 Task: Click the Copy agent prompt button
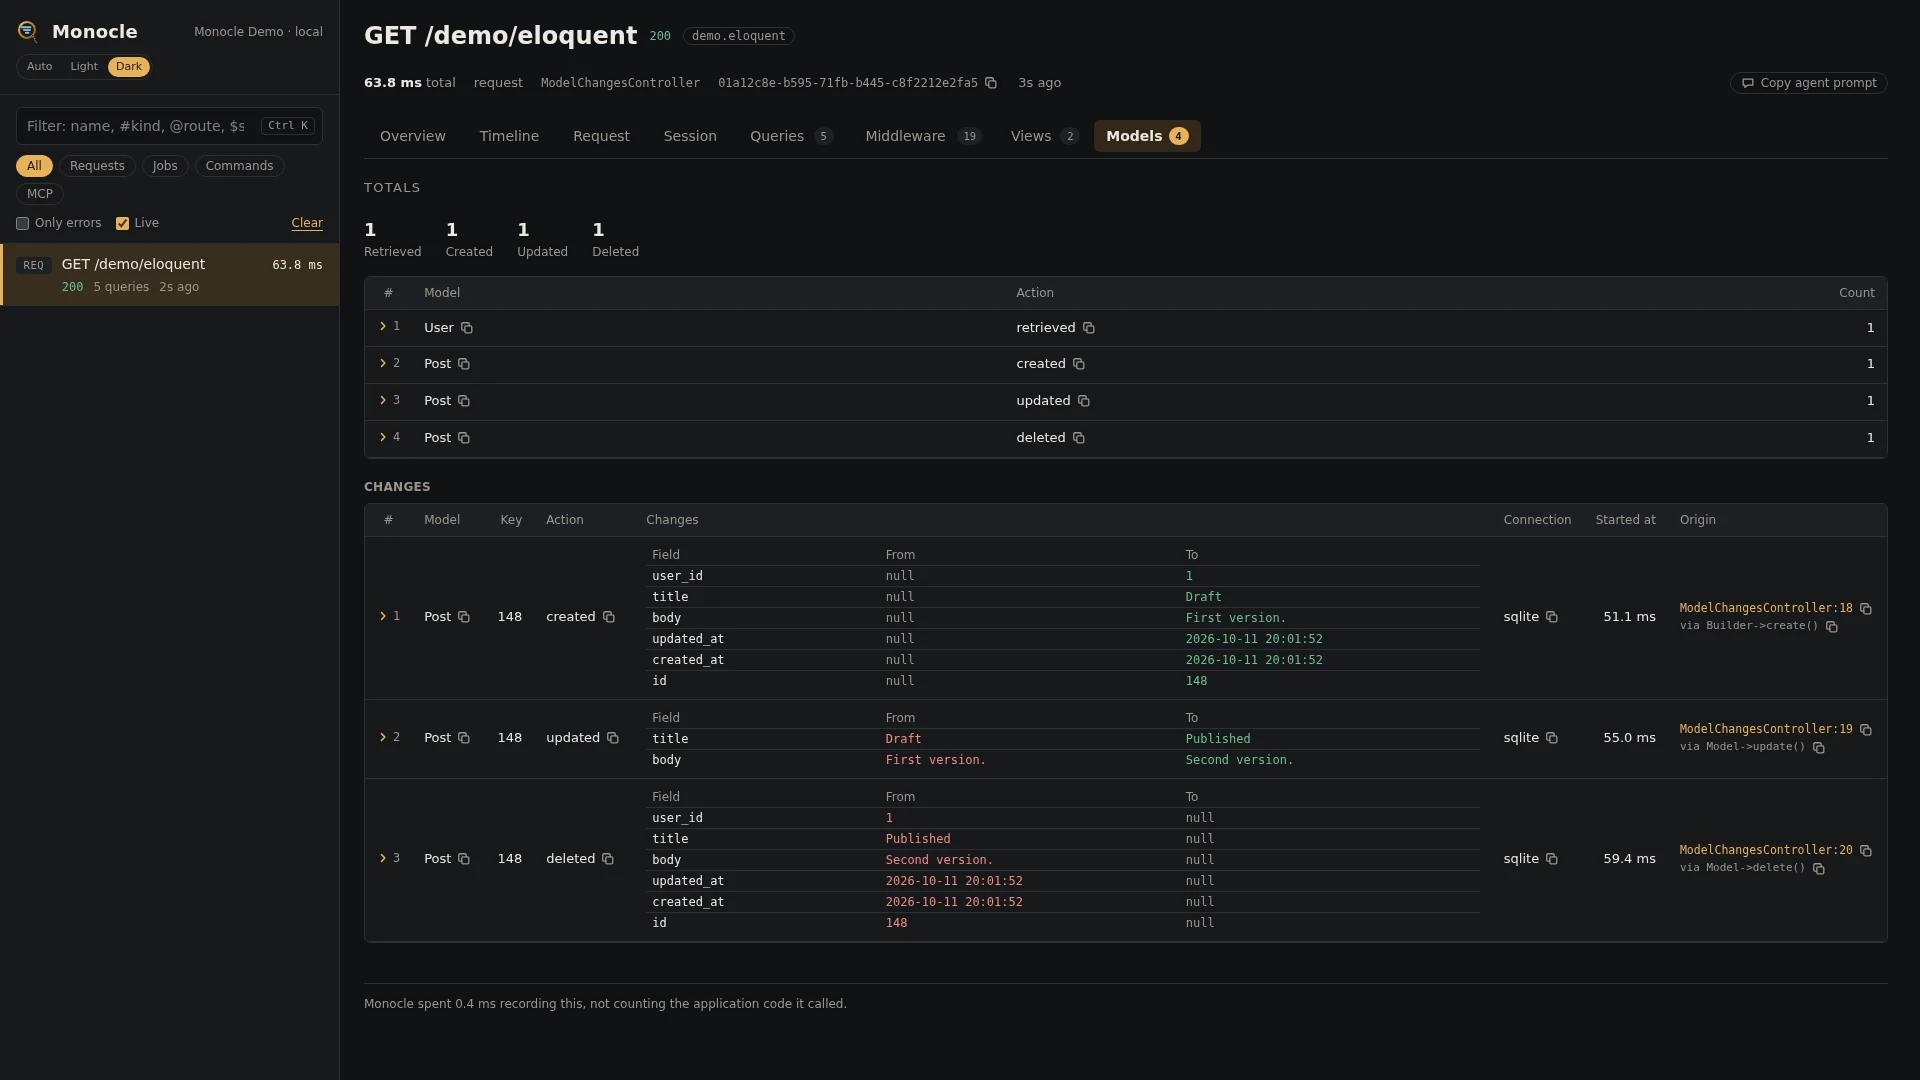coord(1809,83)
